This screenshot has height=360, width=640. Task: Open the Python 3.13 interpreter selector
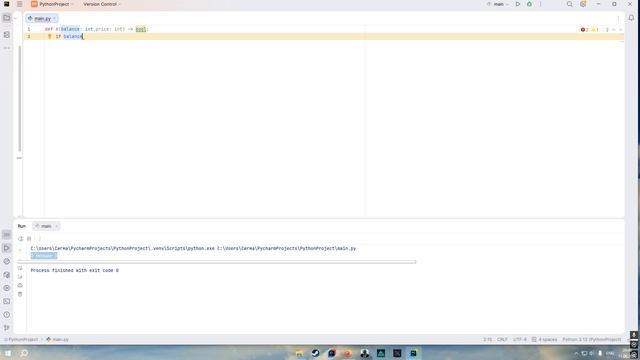click(x=591, y=340)
